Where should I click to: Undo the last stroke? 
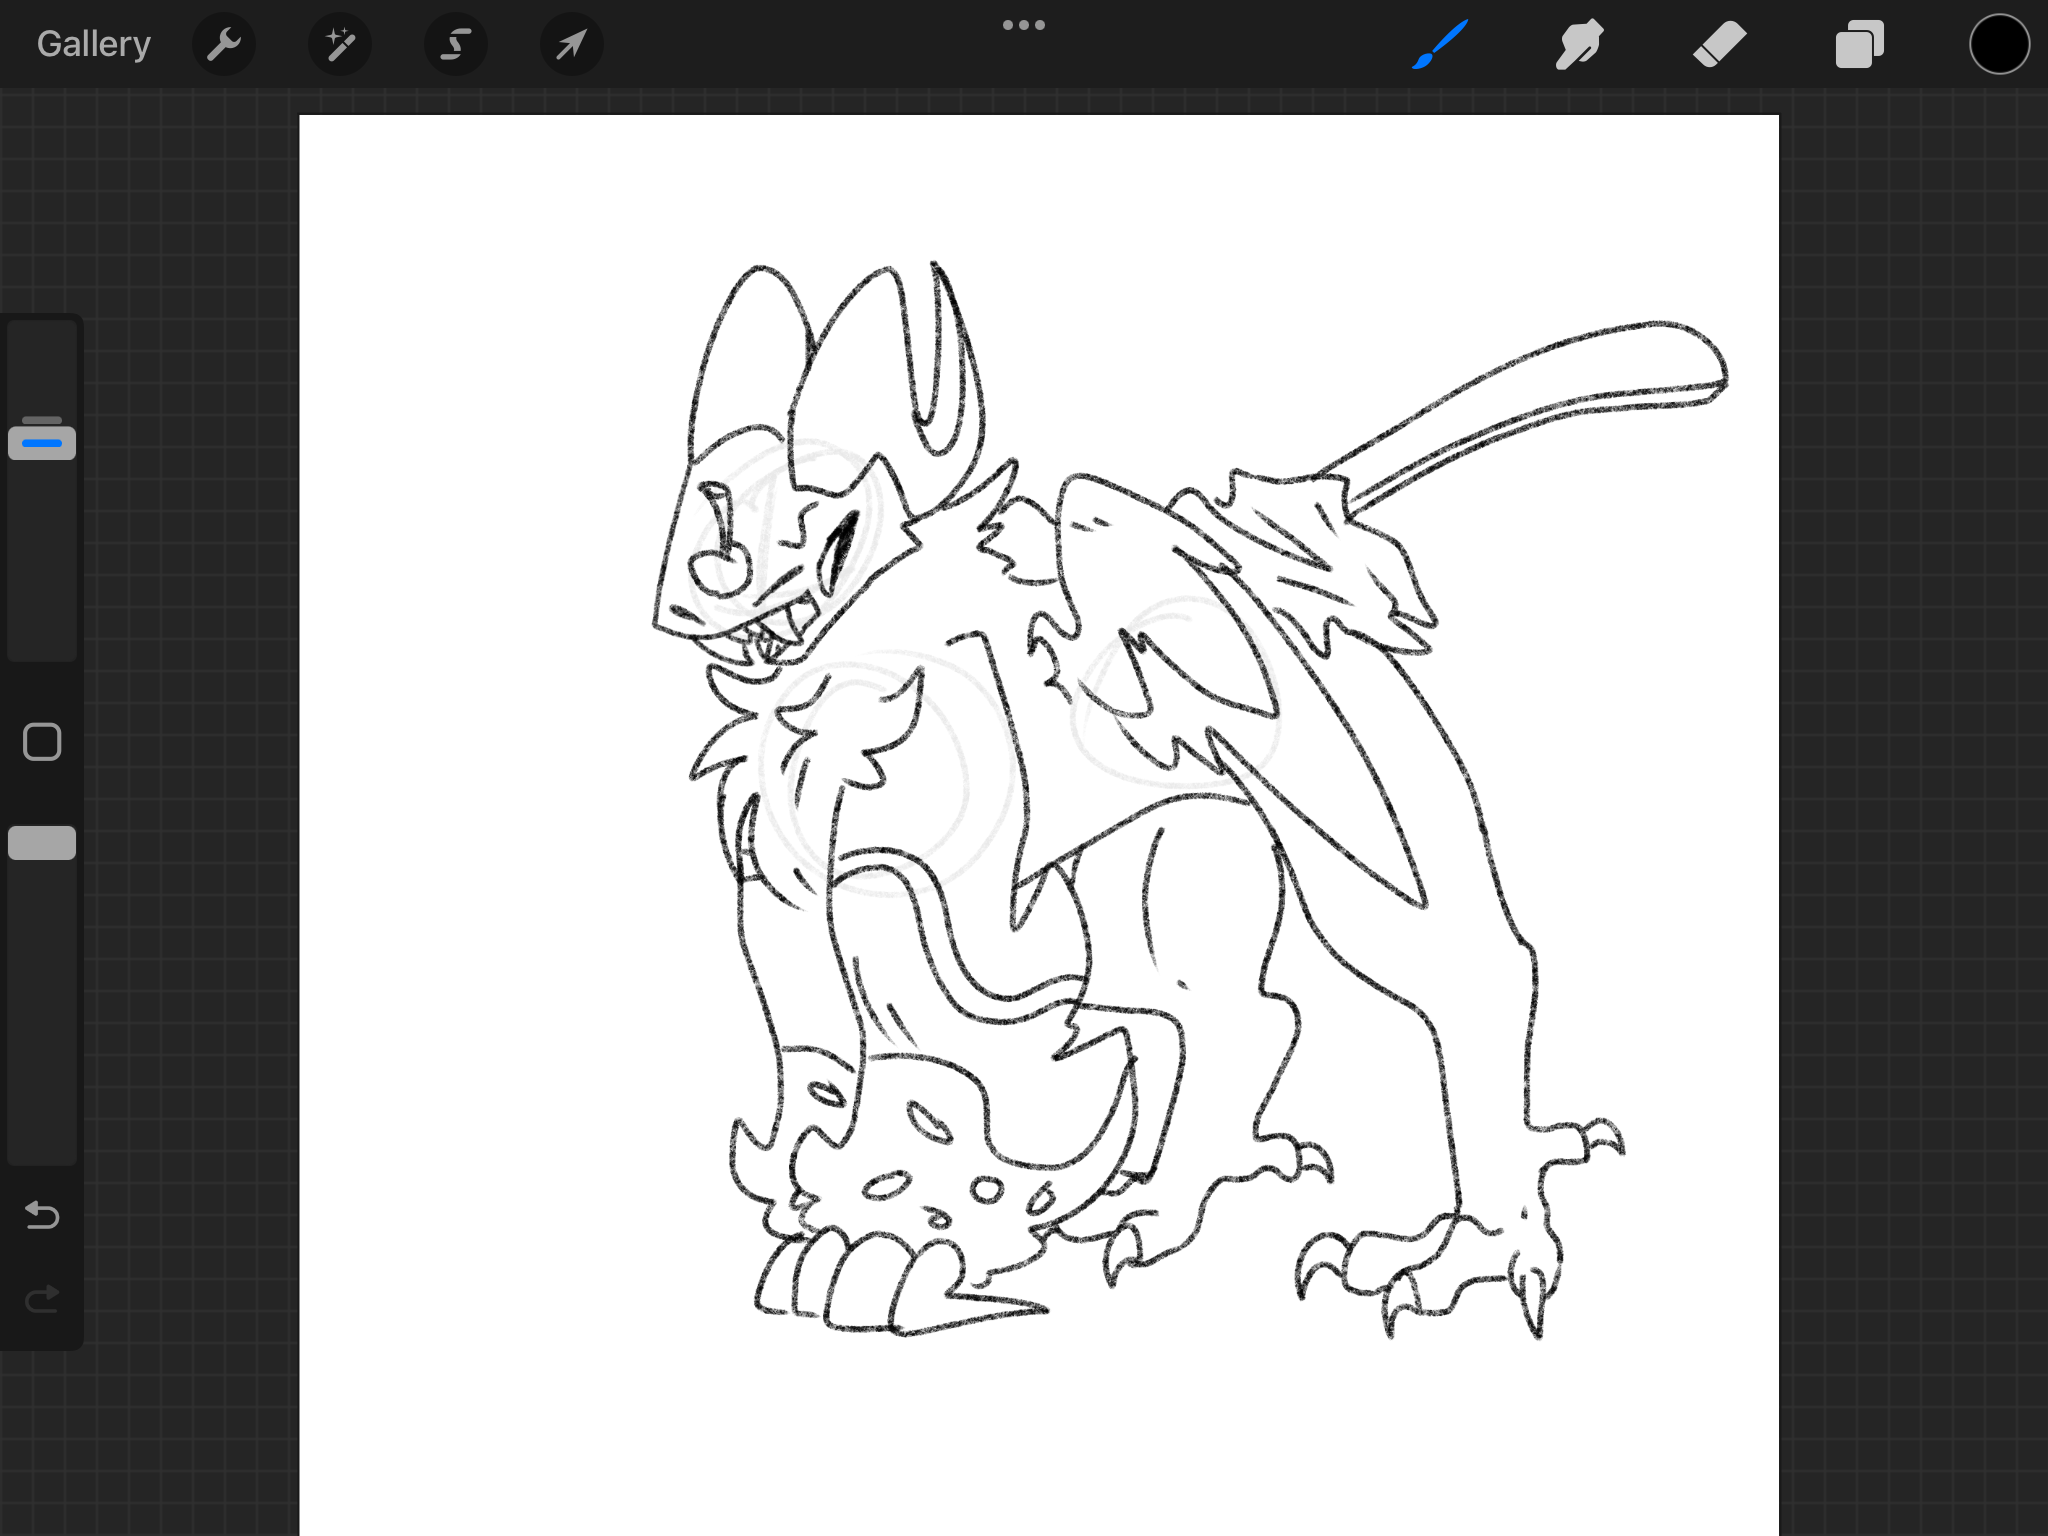pyautogui.click(x=42, y=1215)
